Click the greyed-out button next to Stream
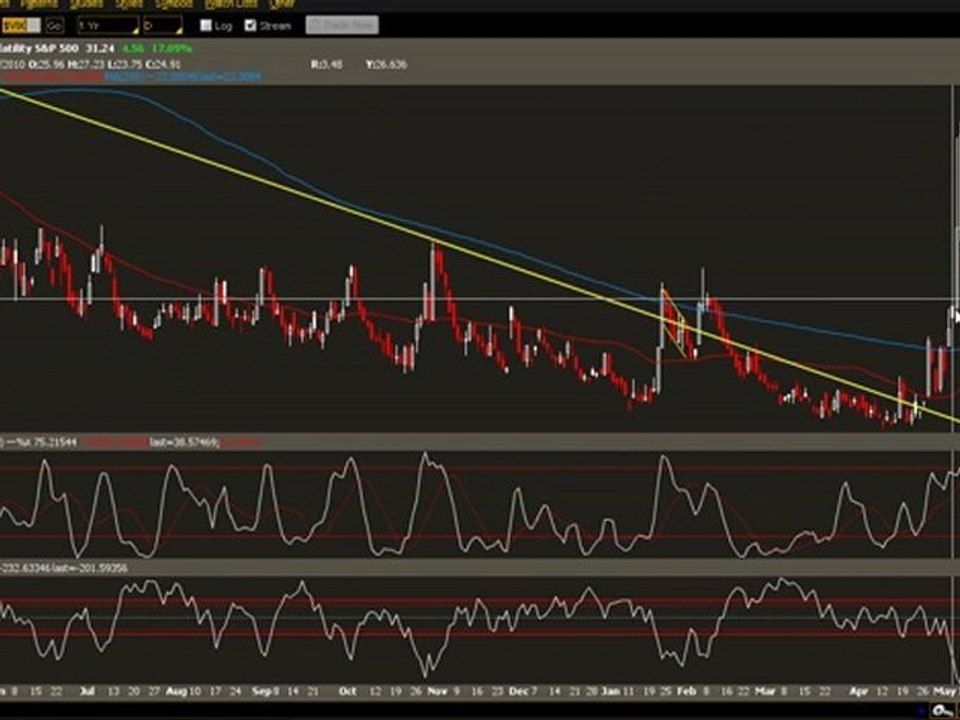This screenshot has width=960, height=720. 342,25
